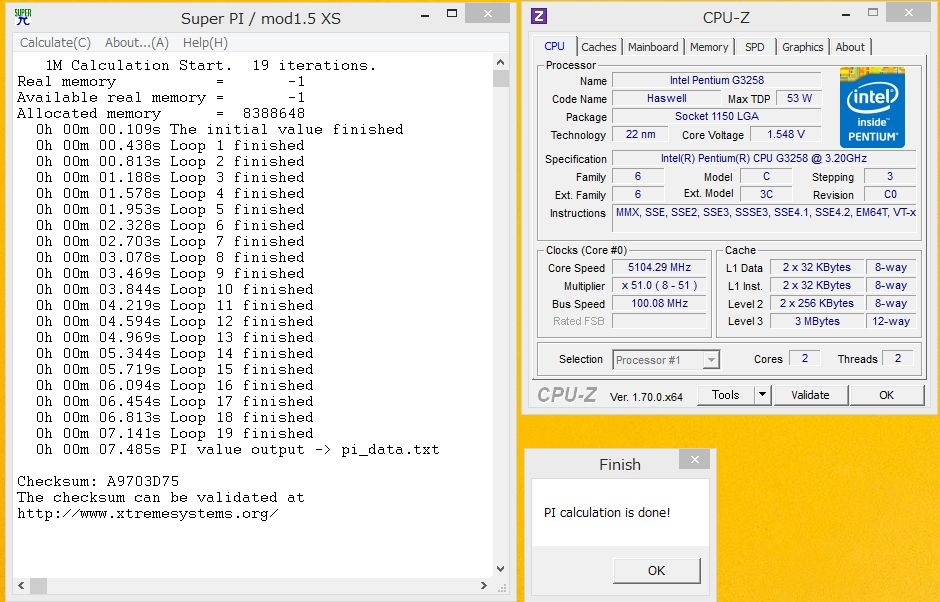
Task: Click the Super PI icon in title bar
Action: point(23,16)
